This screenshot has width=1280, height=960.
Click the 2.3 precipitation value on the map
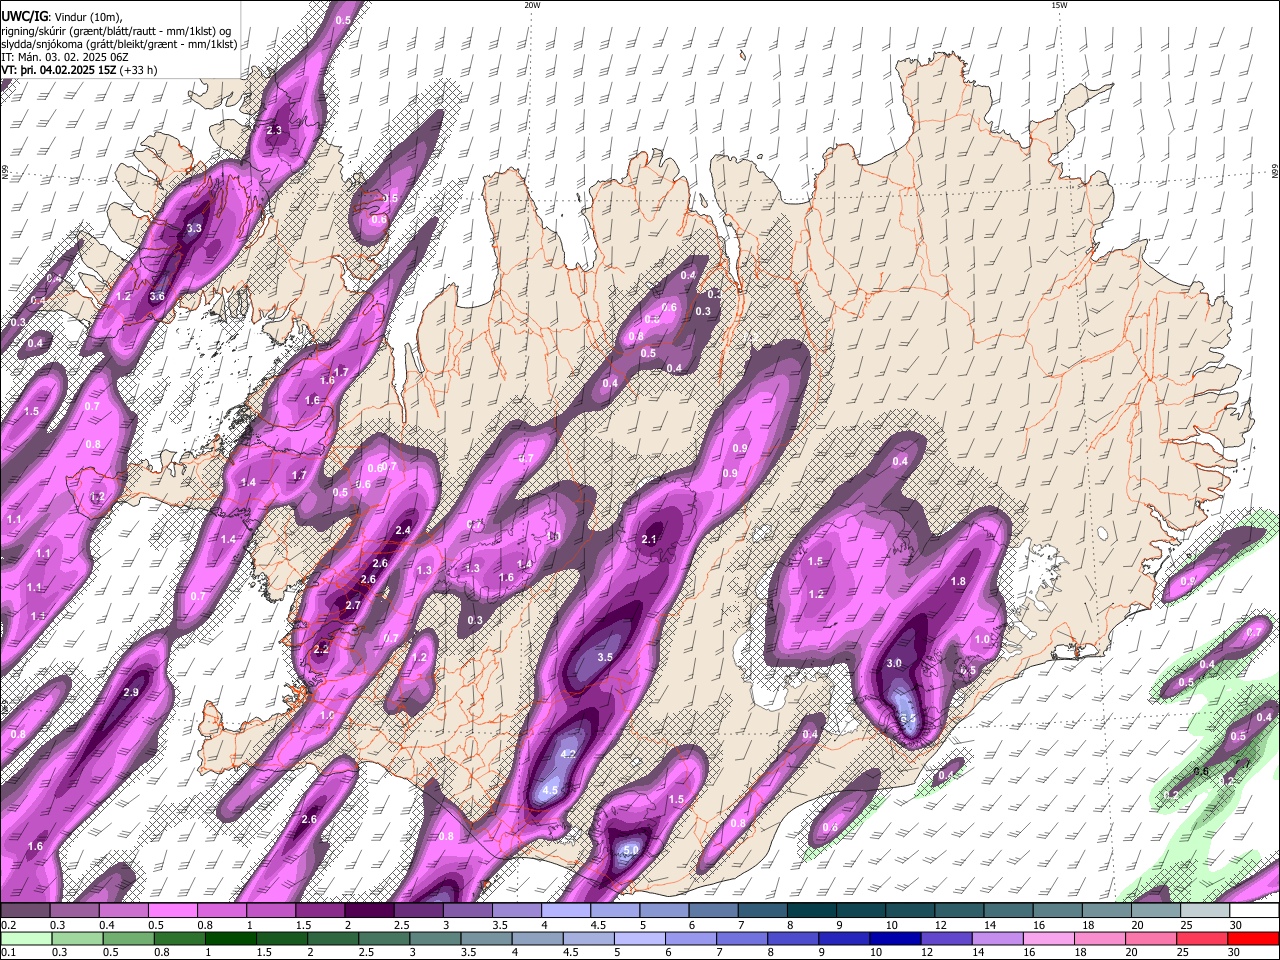pyautogui.click(x=274, y=130)
